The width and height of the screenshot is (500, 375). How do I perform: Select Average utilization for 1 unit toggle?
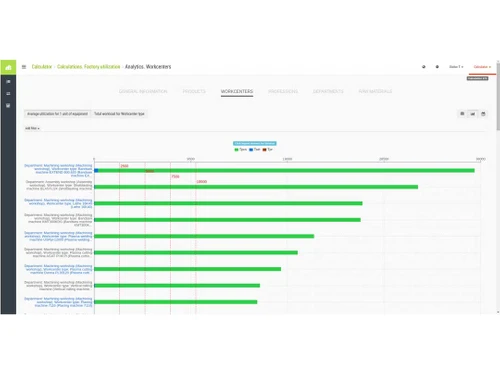point(57,114)
